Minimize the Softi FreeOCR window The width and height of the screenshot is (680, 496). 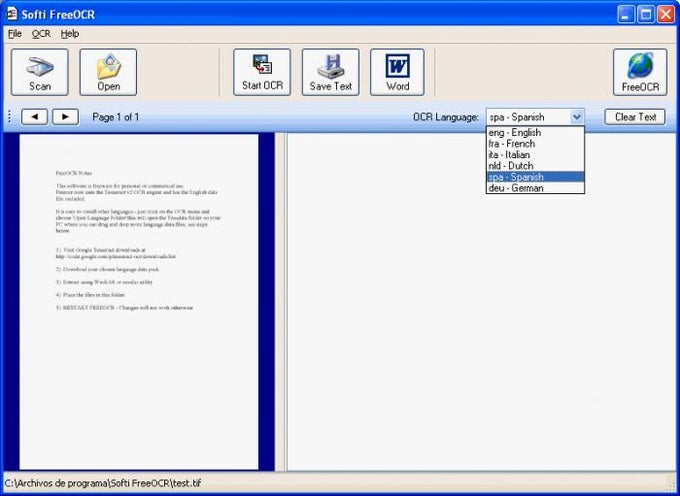tap(626, 14)
